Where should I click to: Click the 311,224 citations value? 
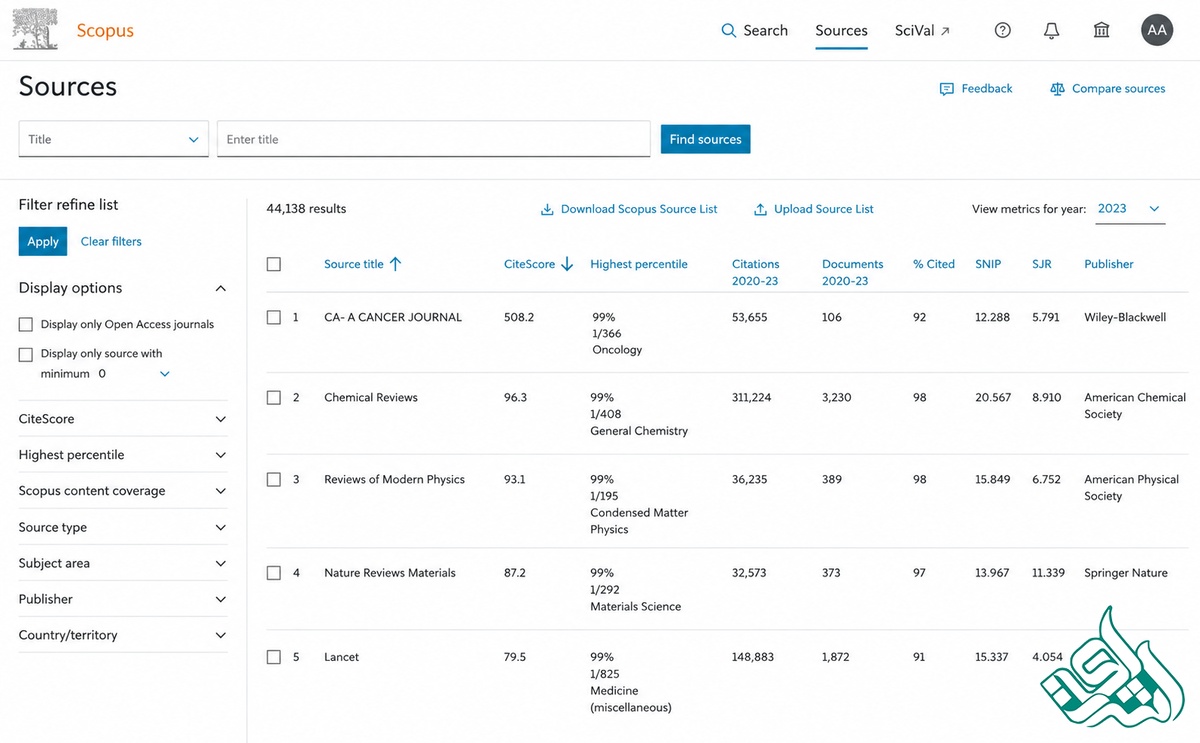pos(752,397)
